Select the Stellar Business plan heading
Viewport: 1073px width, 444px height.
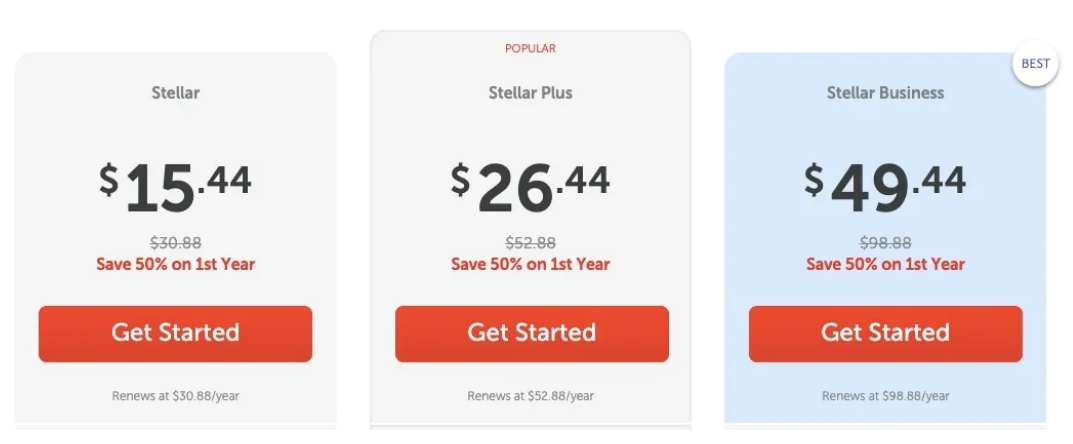coord(885,93)
